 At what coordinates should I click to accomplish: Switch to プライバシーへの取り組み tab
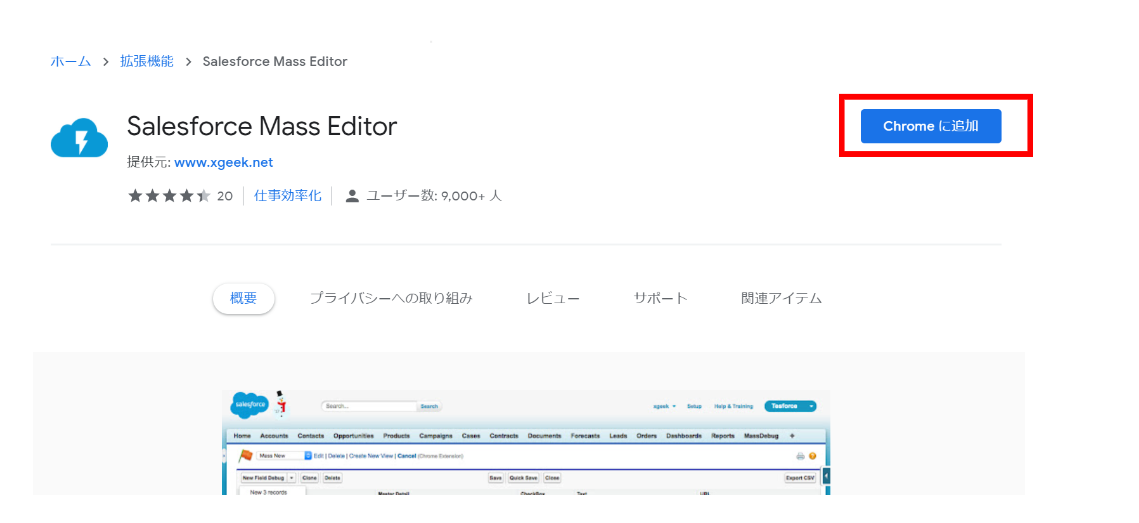(391, 299)
